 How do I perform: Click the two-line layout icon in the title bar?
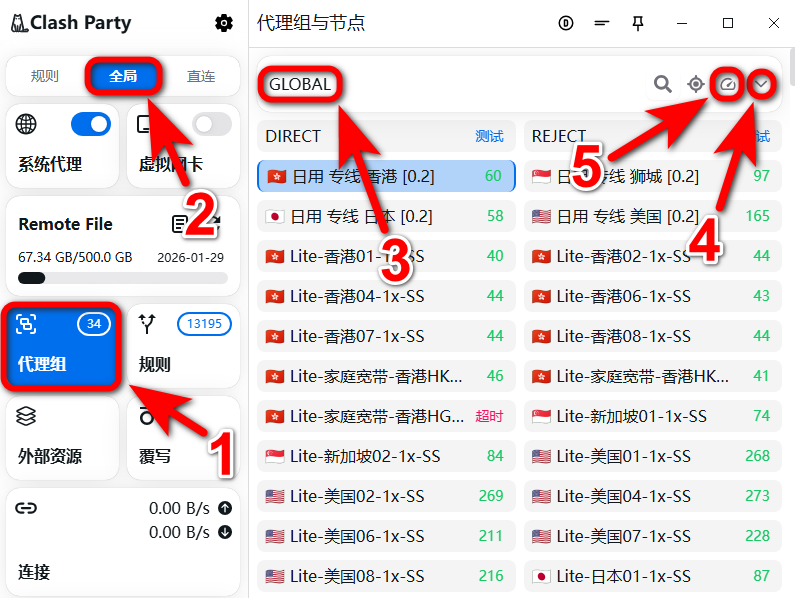[602, 23]
